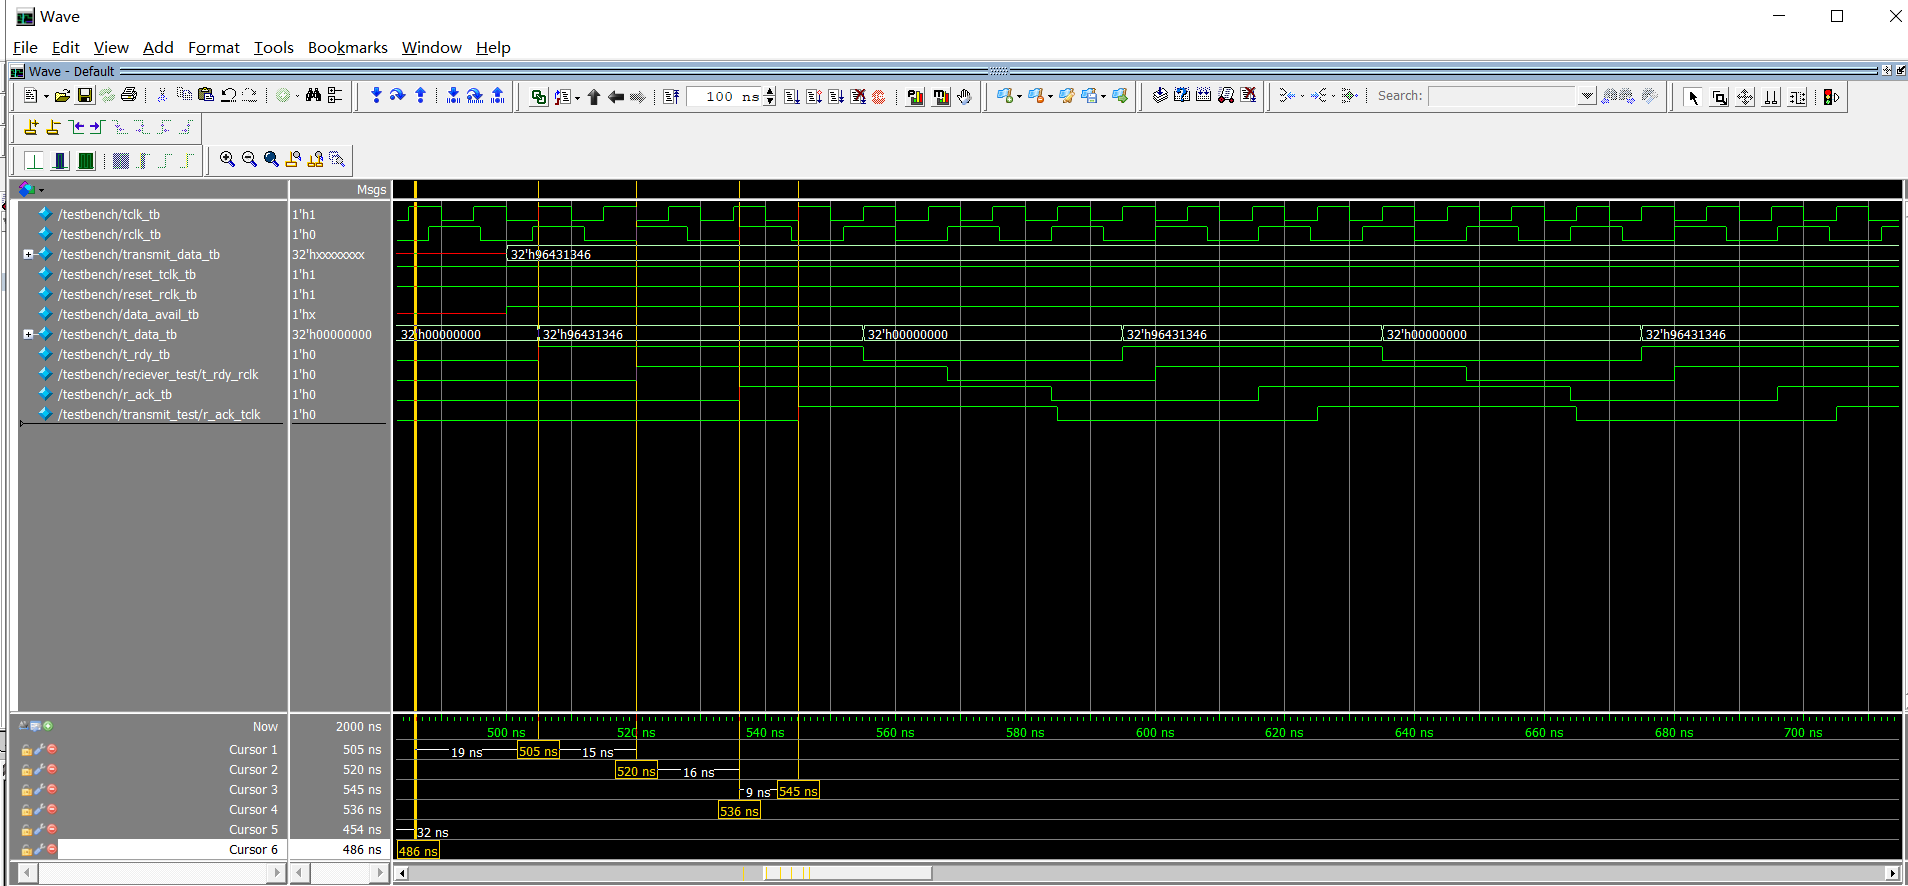This screenshot has height=886, width=1908.
Task: Toggle the solid green waveform format icon
Action: 86,160
